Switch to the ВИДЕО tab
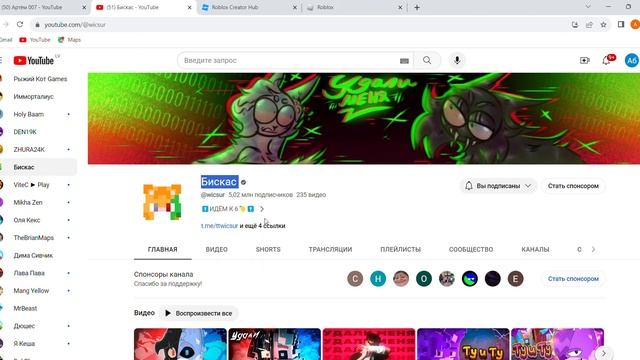The width and height of the screenshot is (640, 360). pyautogui.click(x=217, y=249)
